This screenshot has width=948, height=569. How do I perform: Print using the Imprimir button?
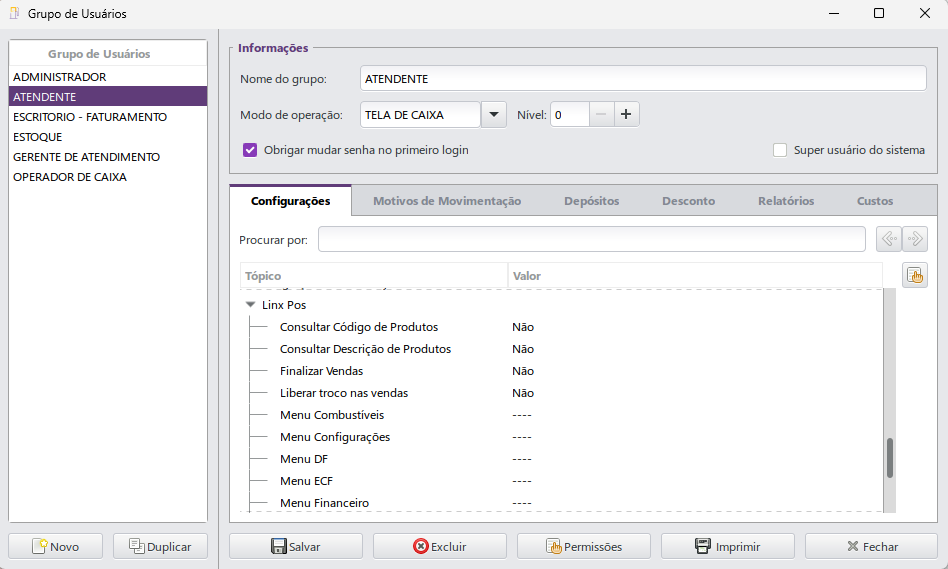[x=727, y=547]
